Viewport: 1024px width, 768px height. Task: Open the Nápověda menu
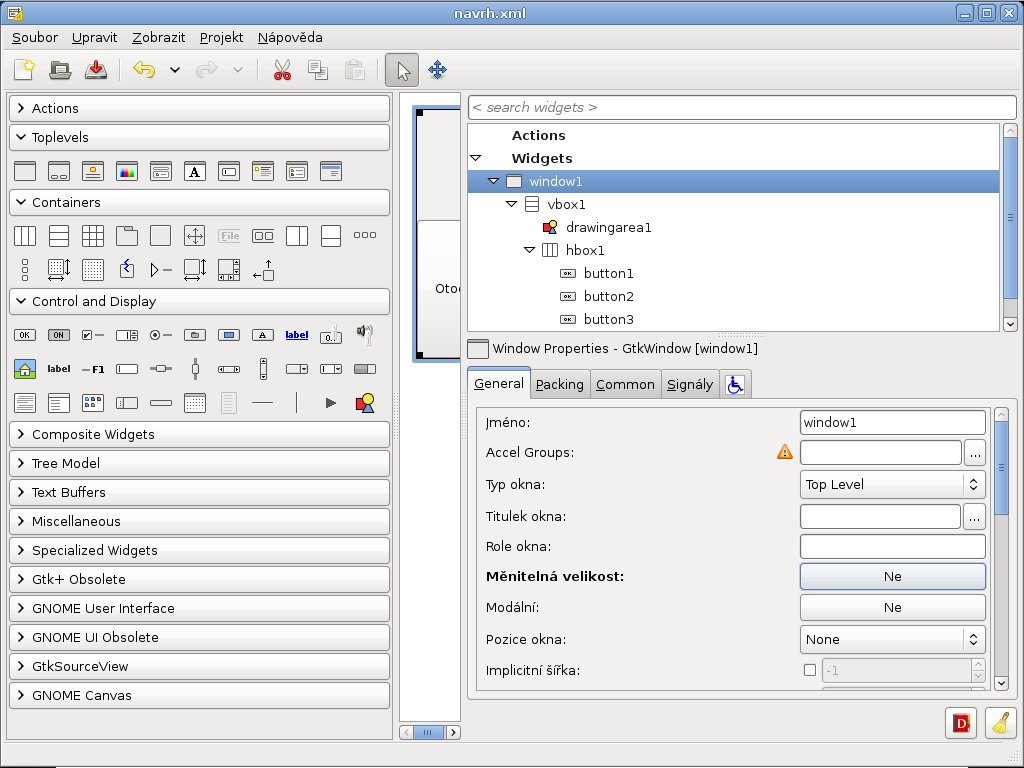(290, 37)
